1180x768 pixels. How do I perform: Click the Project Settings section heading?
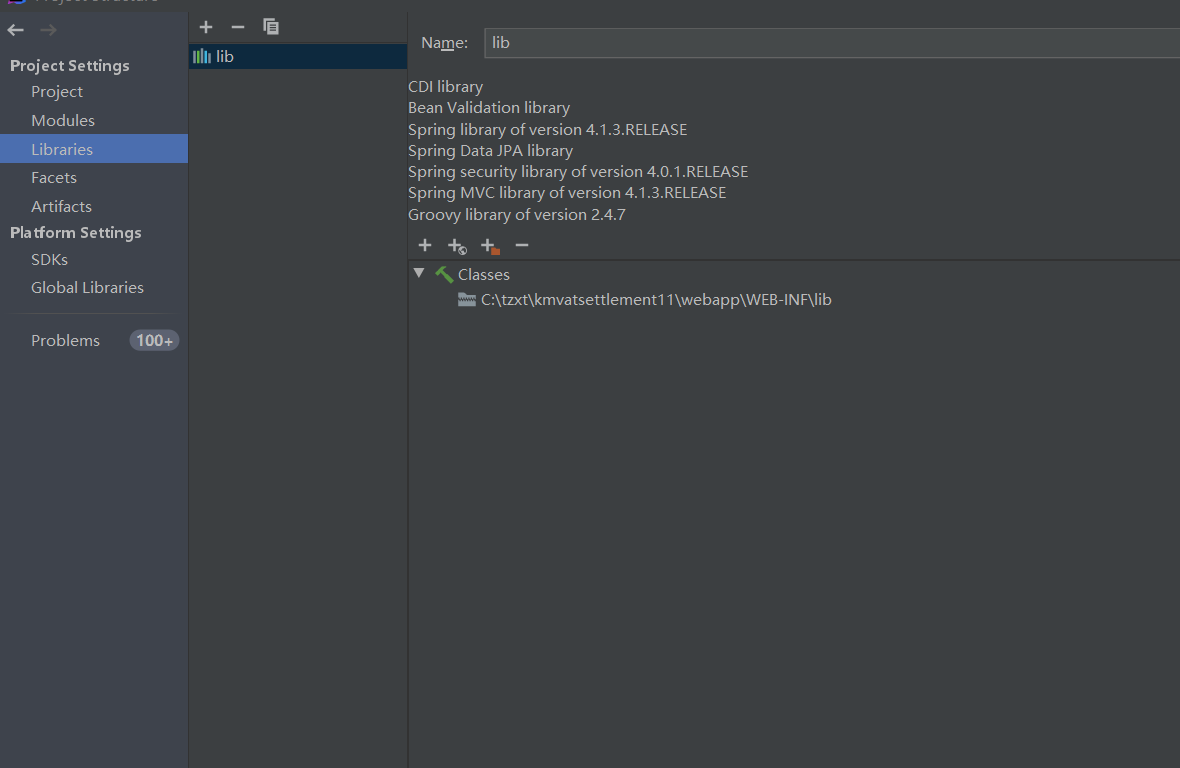69,65
